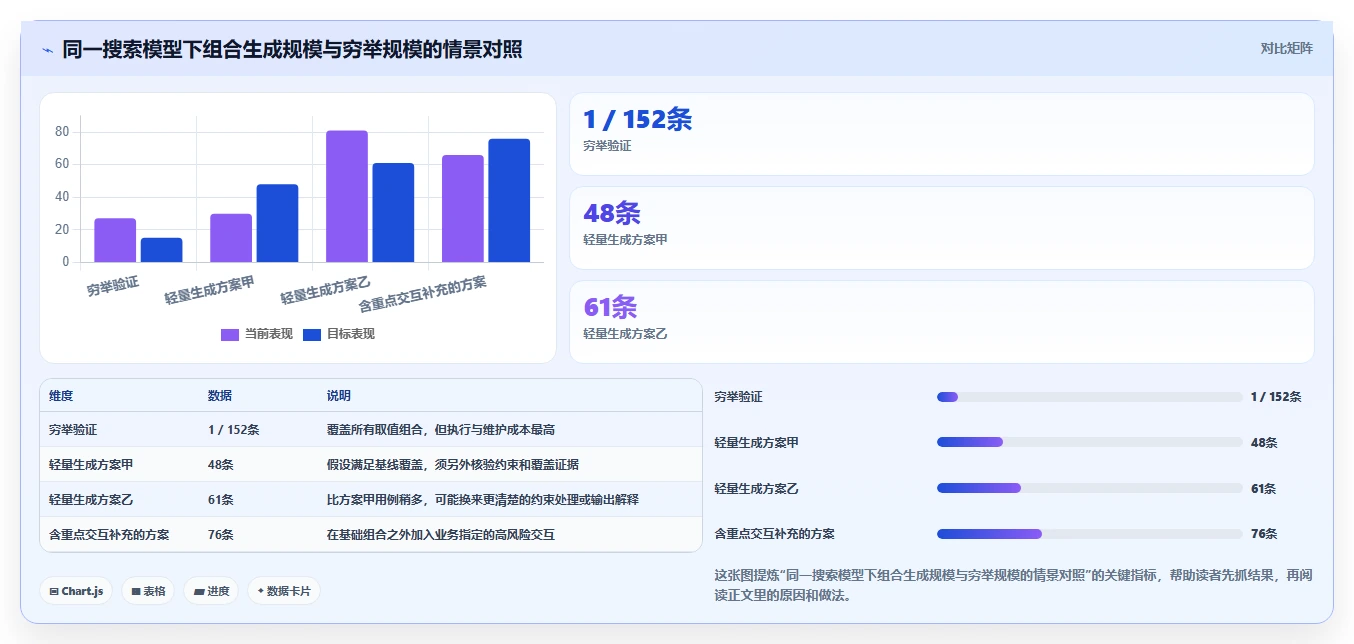Click the 轻量生成方案甲 progress bar
This screenshot has height=644, width=1354.
(x=1089, y=442)
